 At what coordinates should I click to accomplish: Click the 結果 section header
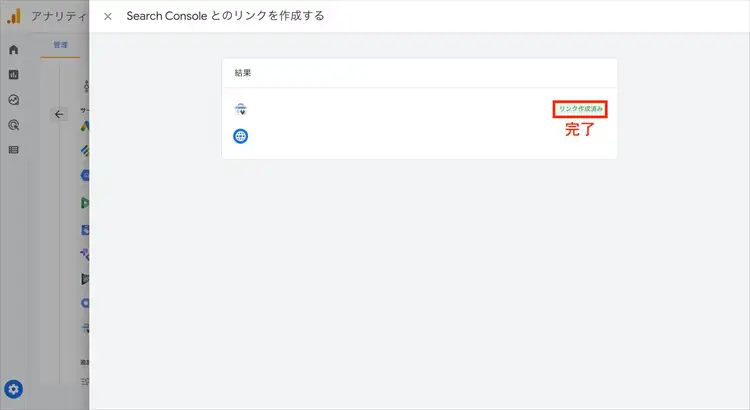243,73
